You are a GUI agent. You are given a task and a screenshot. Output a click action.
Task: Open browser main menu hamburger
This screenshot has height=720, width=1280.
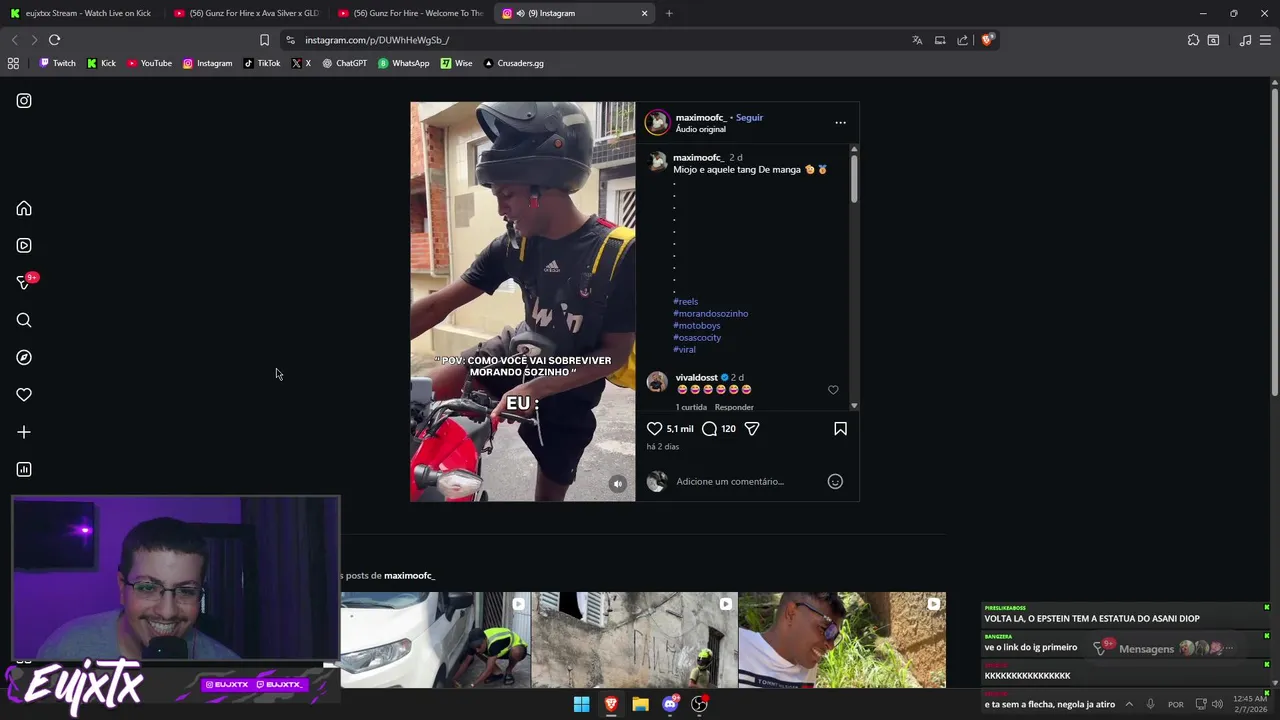tap(1265, 40)
